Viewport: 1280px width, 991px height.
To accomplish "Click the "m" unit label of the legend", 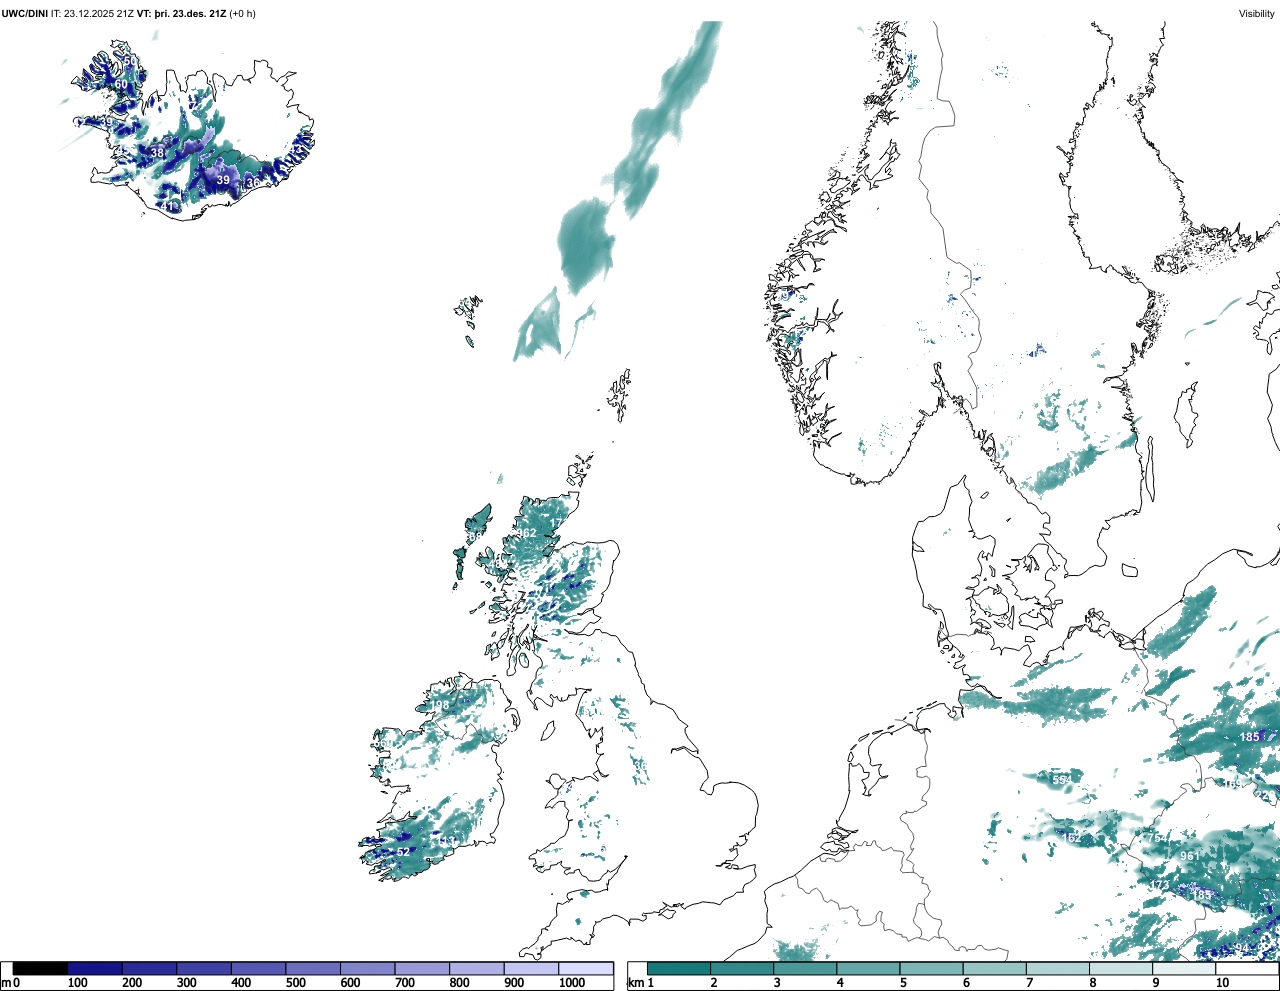I will [6, 983].
